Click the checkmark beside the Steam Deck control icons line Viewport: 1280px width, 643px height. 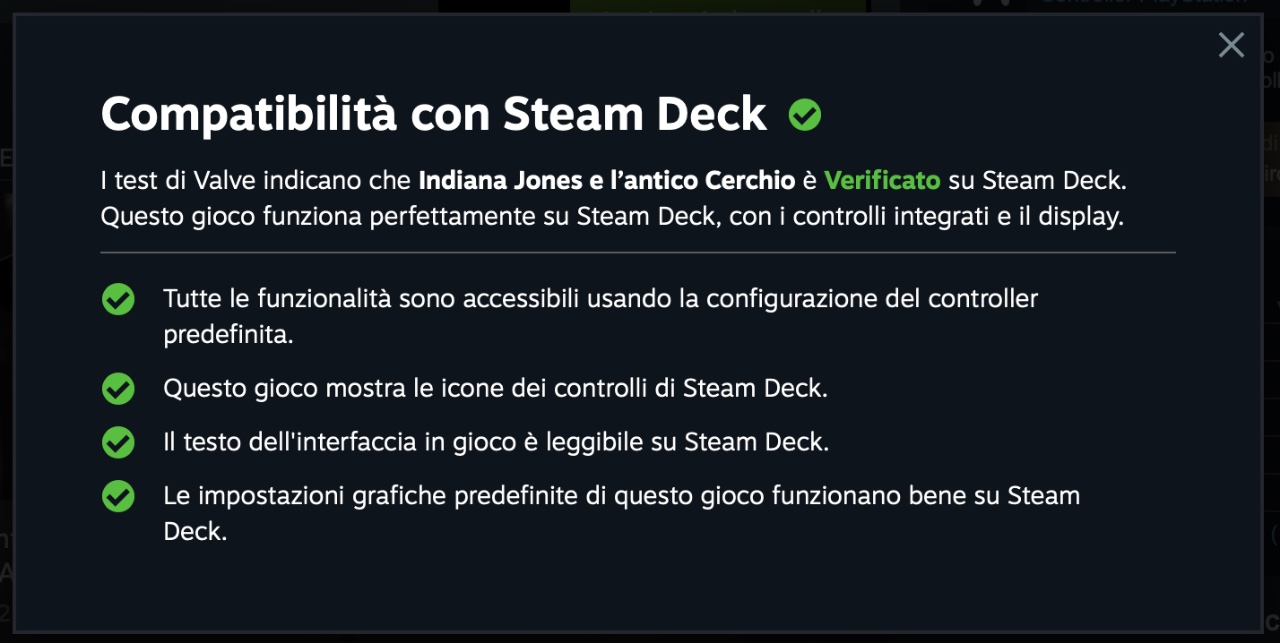pos(118,388)
